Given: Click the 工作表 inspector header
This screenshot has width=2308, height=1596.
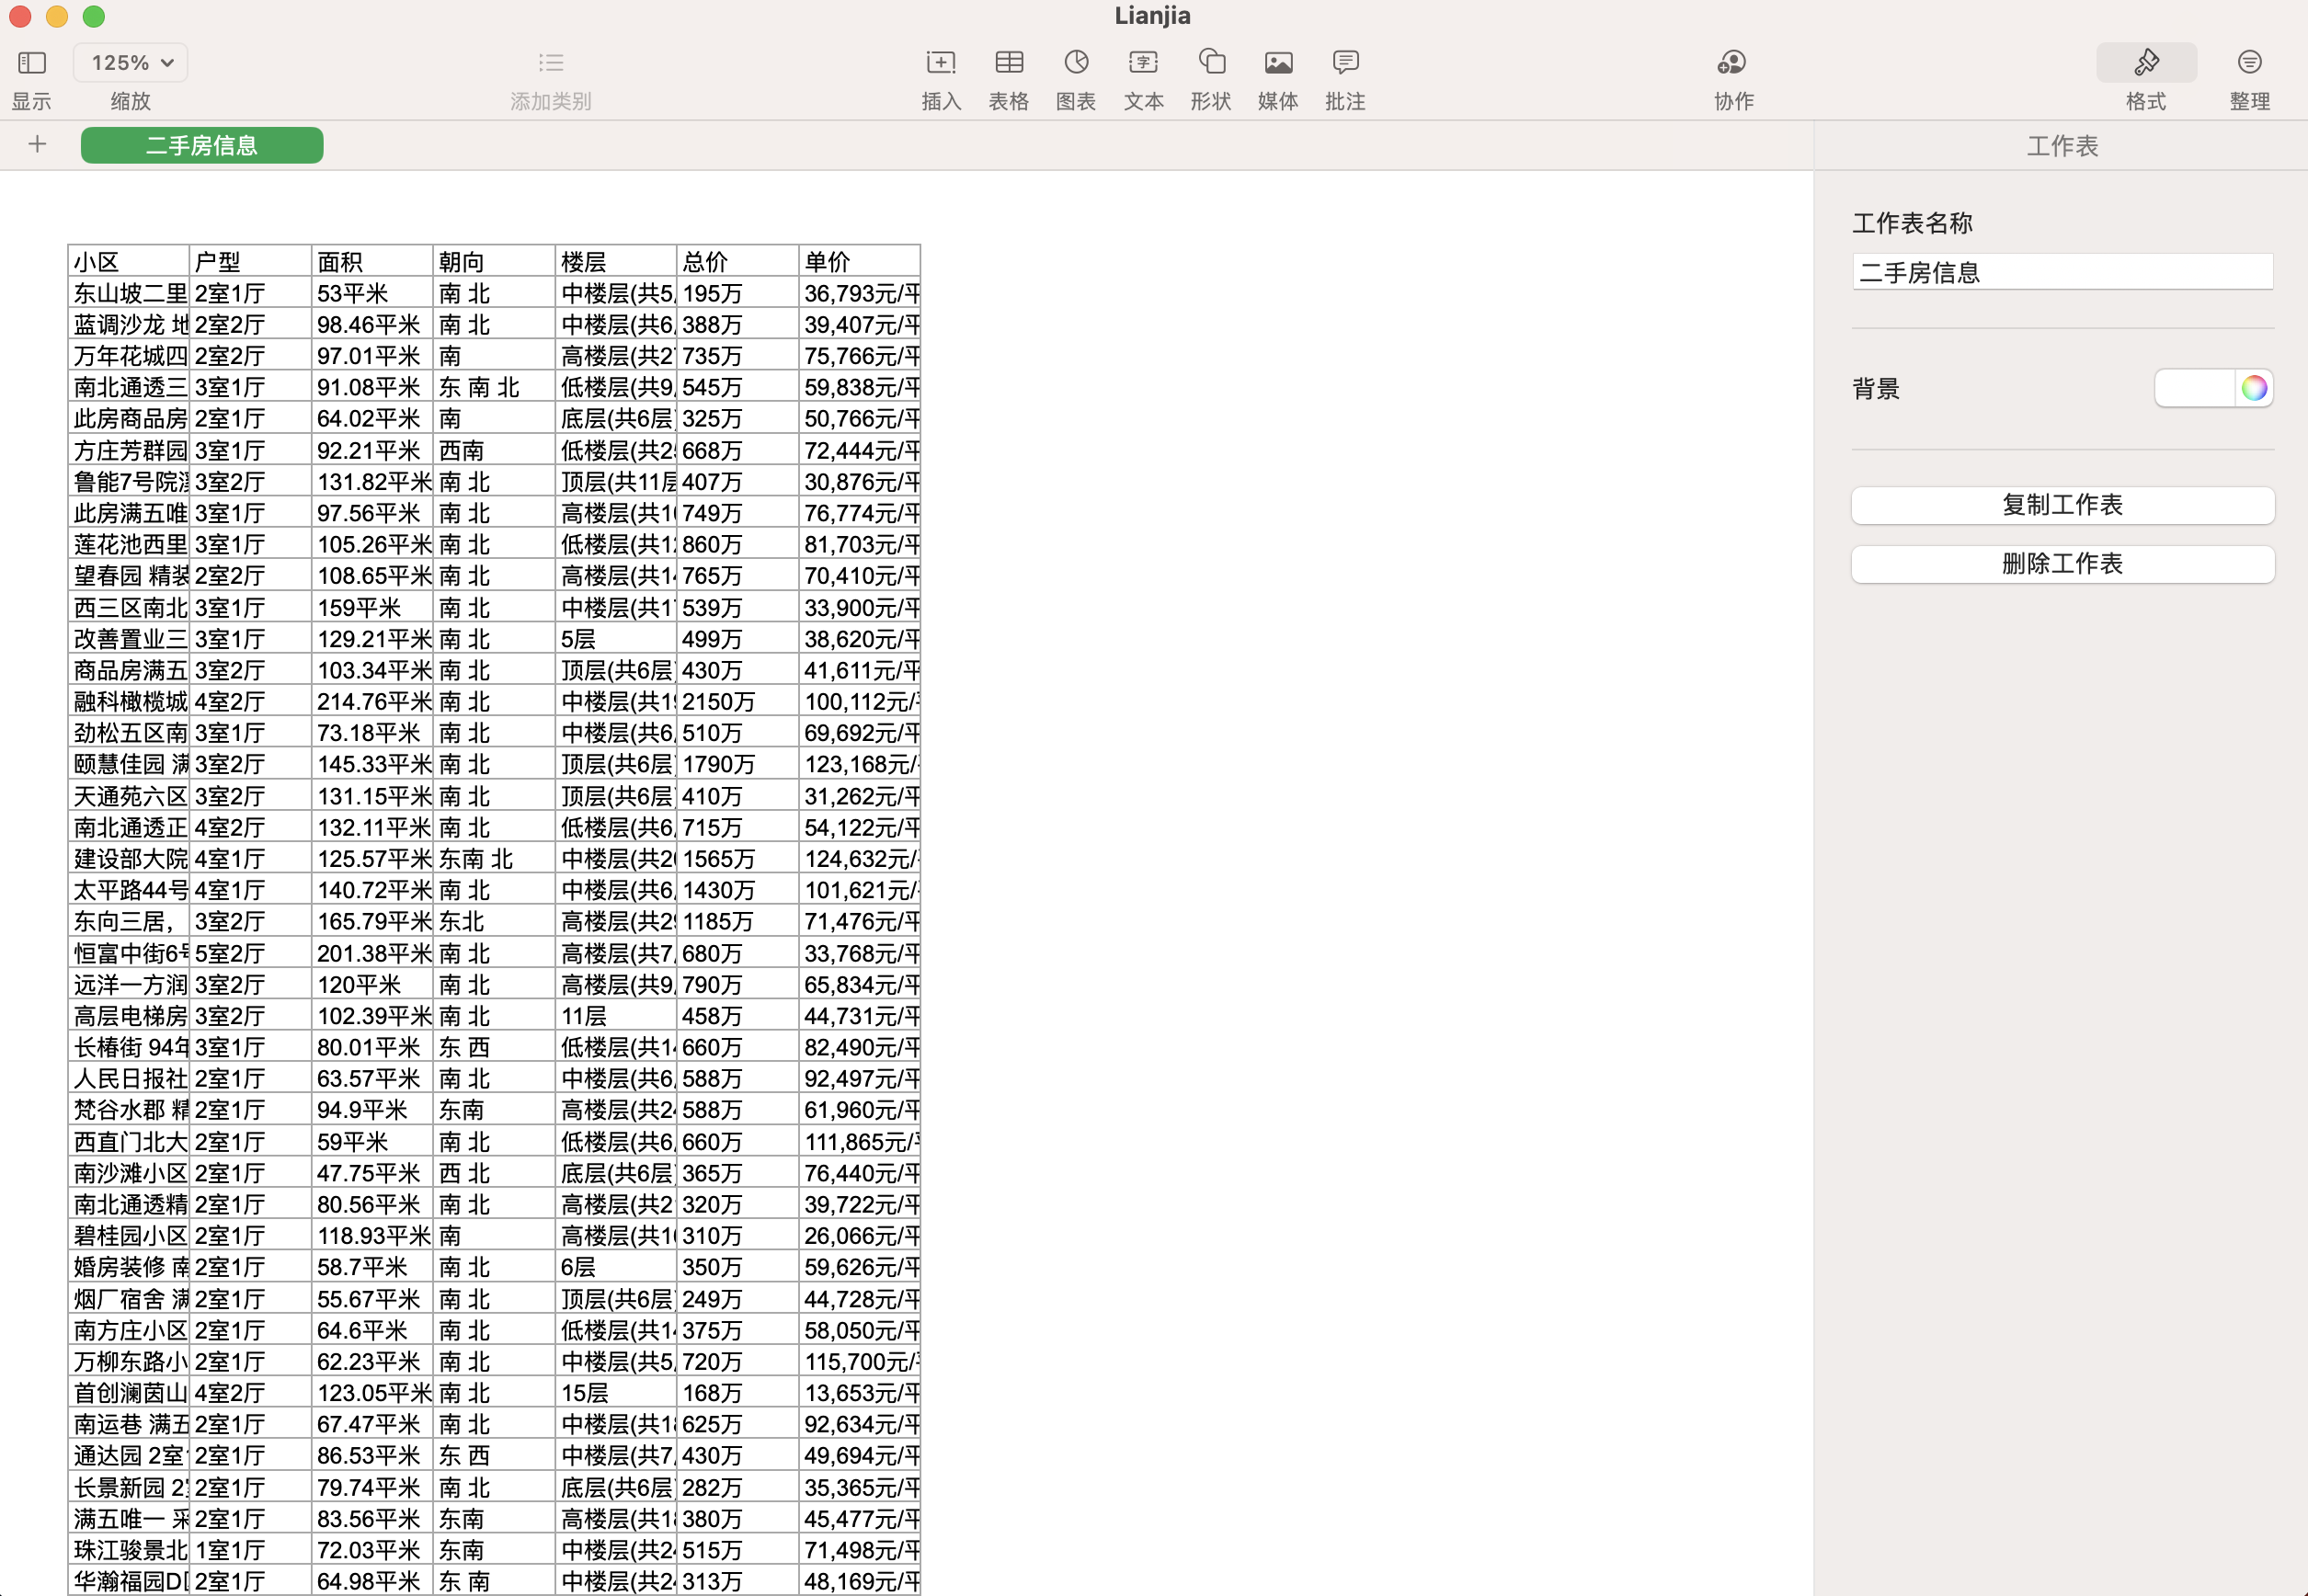Looking at the screenshot, I should pyautogui.click(x=2062, y=146).
